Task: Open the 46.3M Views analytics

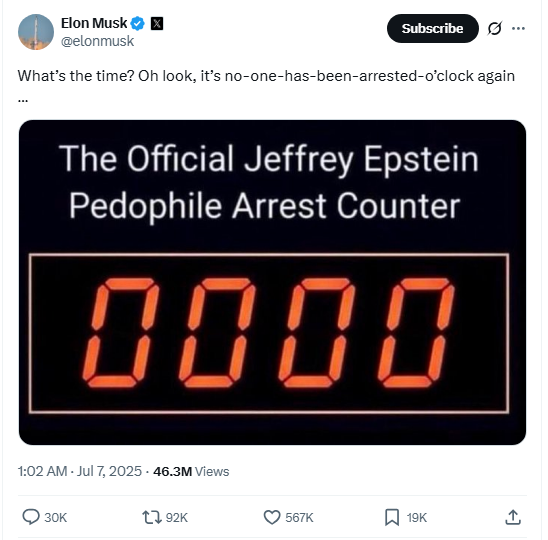Action: point(191,471)
